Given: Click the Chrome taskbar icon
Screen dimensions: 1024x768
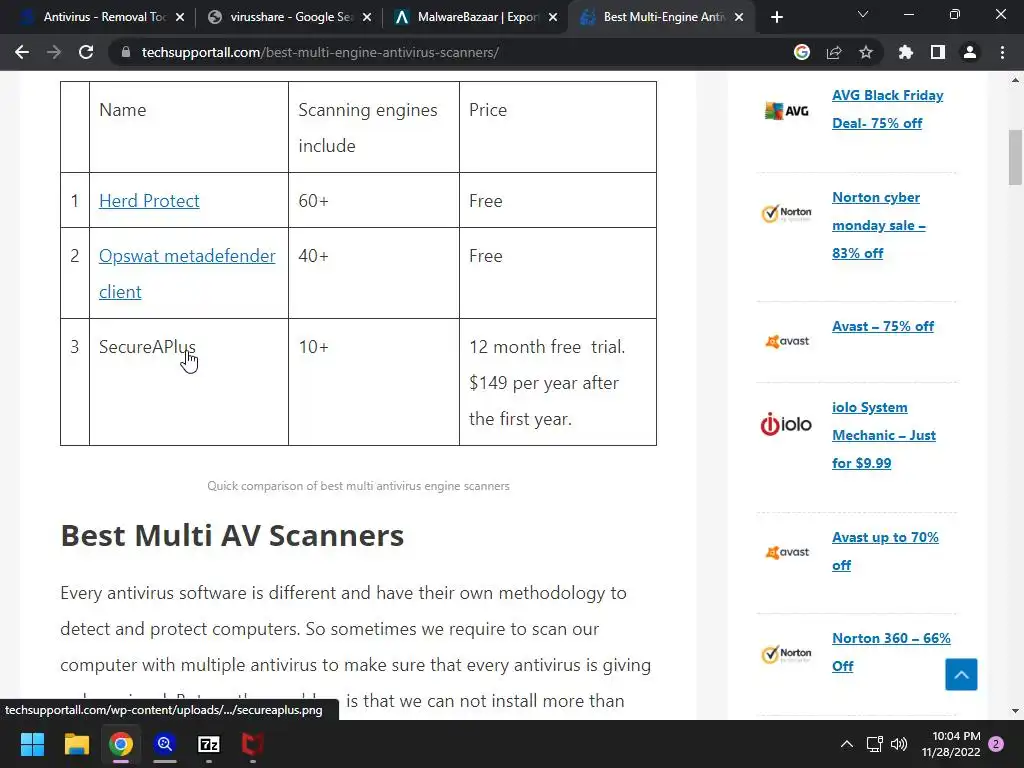Looking at the screenshot, I should tap(121, 744).
